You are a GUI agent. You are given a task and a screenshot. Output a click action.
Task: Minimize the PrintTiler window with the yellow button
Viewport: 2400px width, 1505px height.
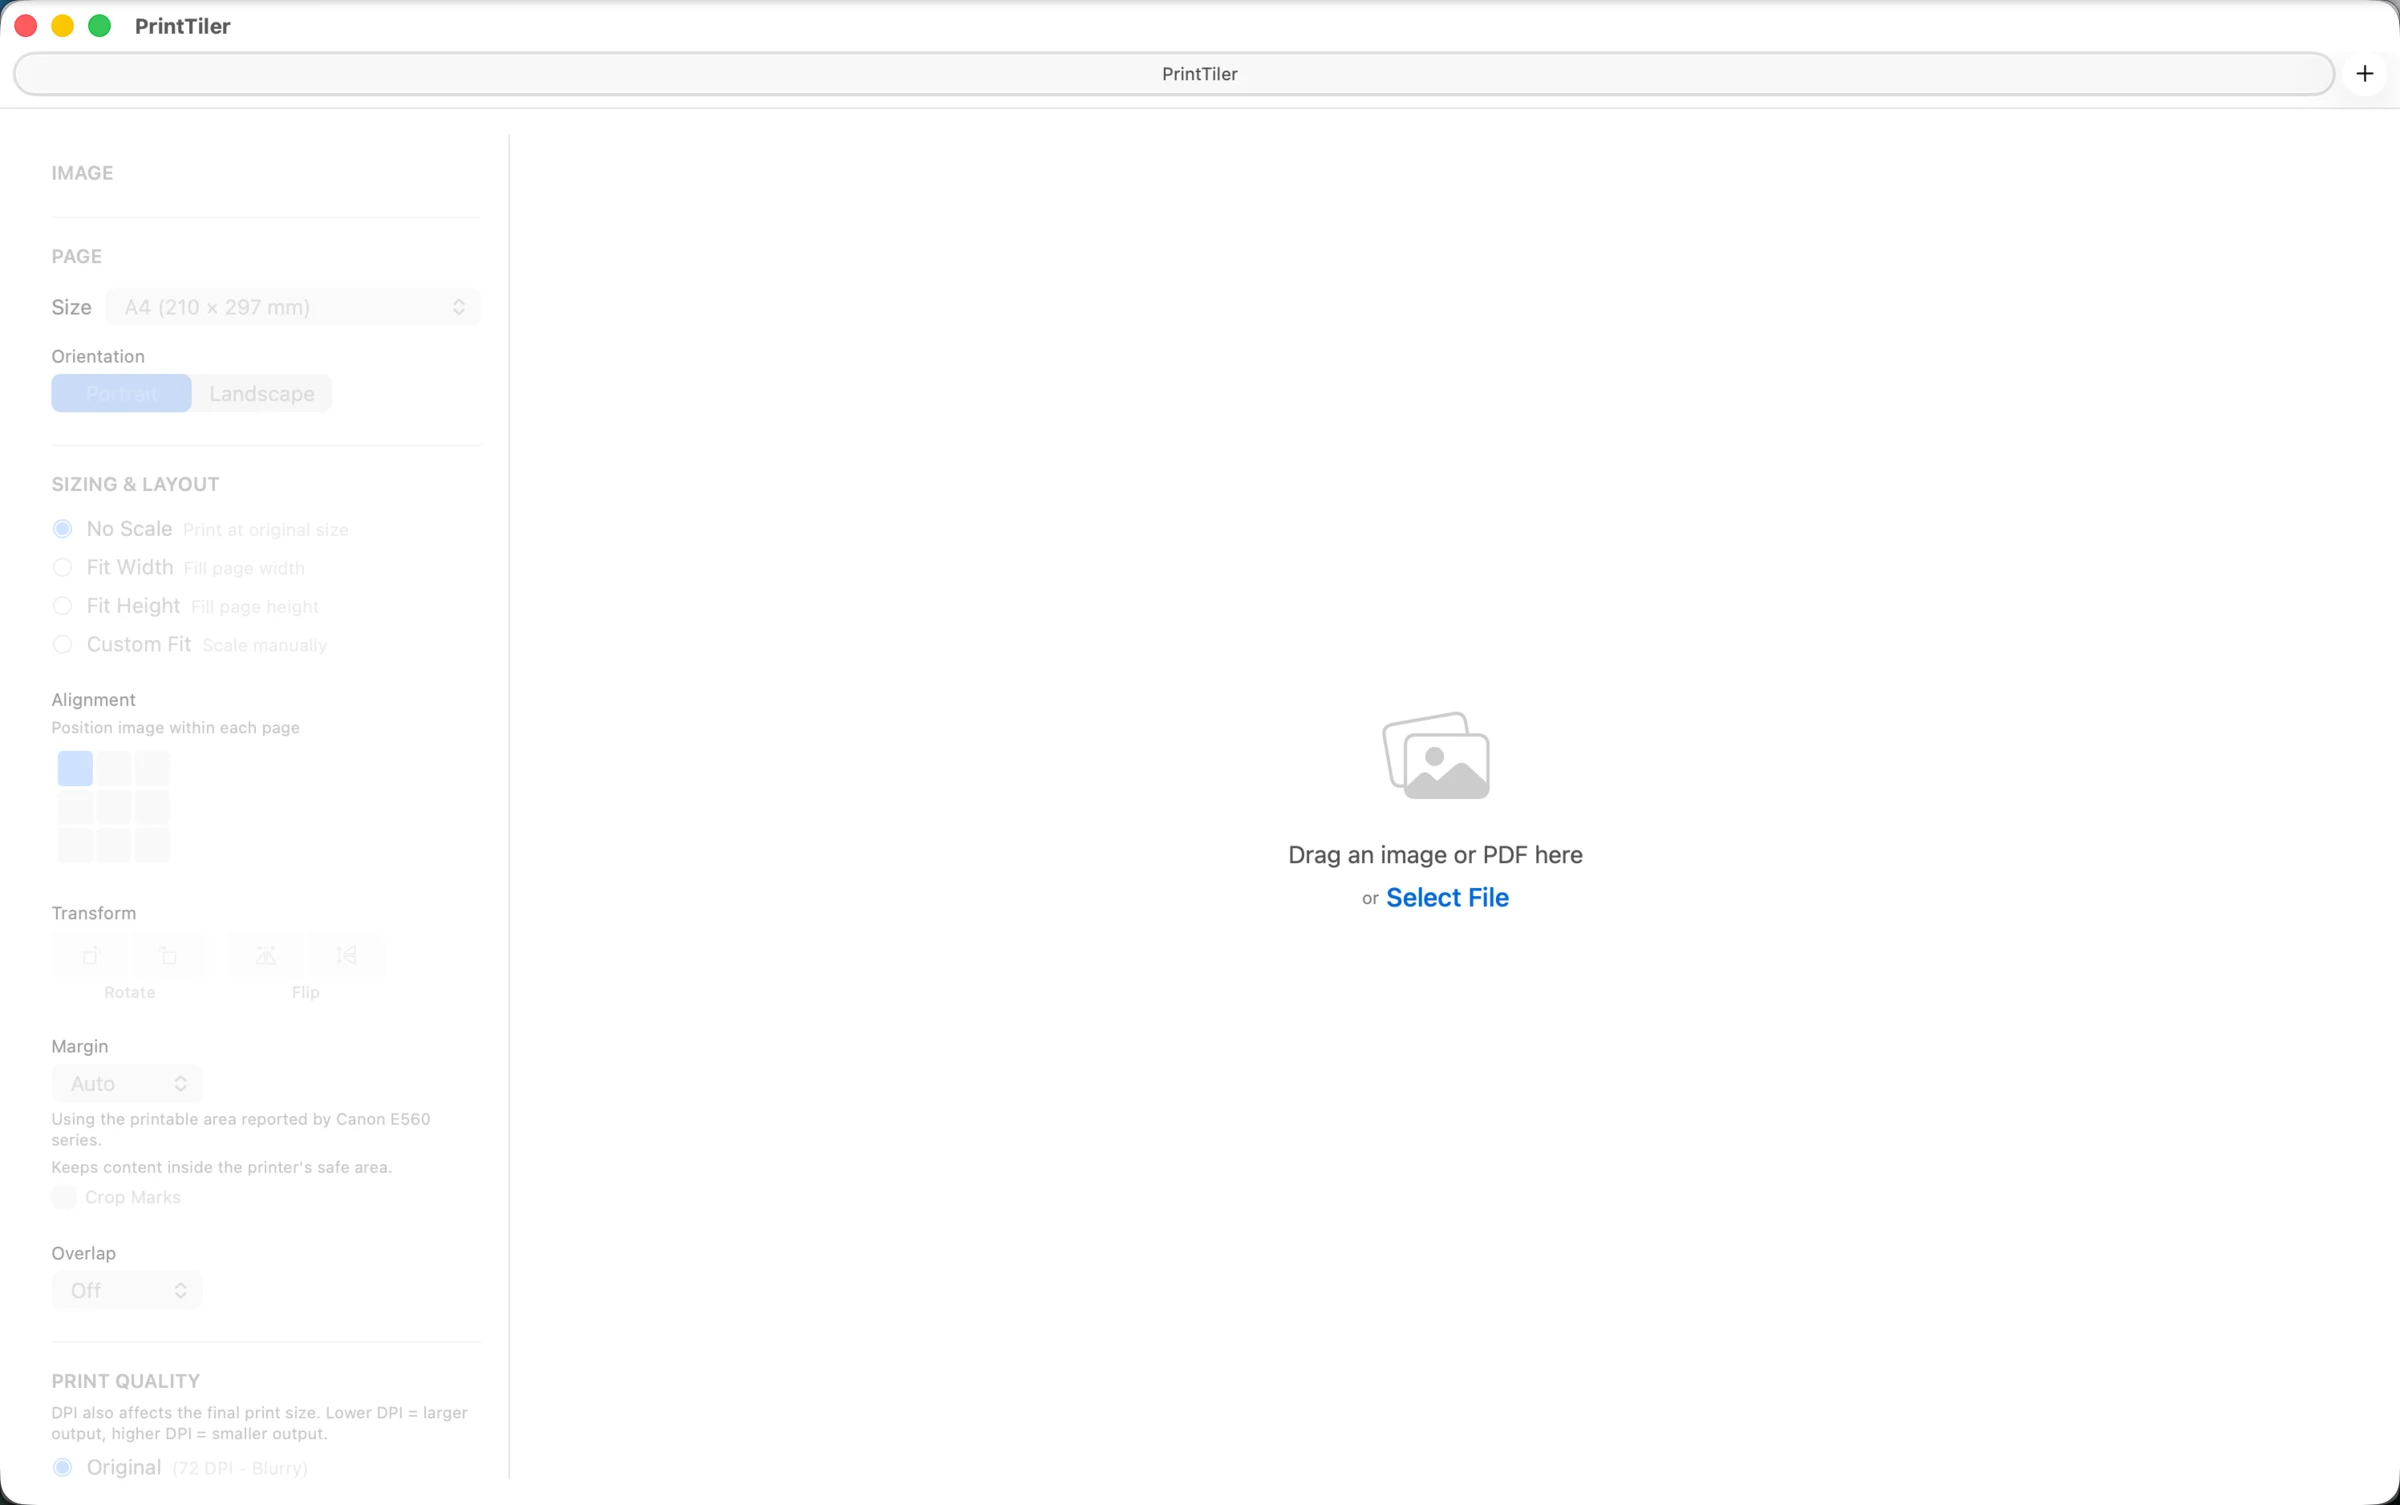pos(63,26)
